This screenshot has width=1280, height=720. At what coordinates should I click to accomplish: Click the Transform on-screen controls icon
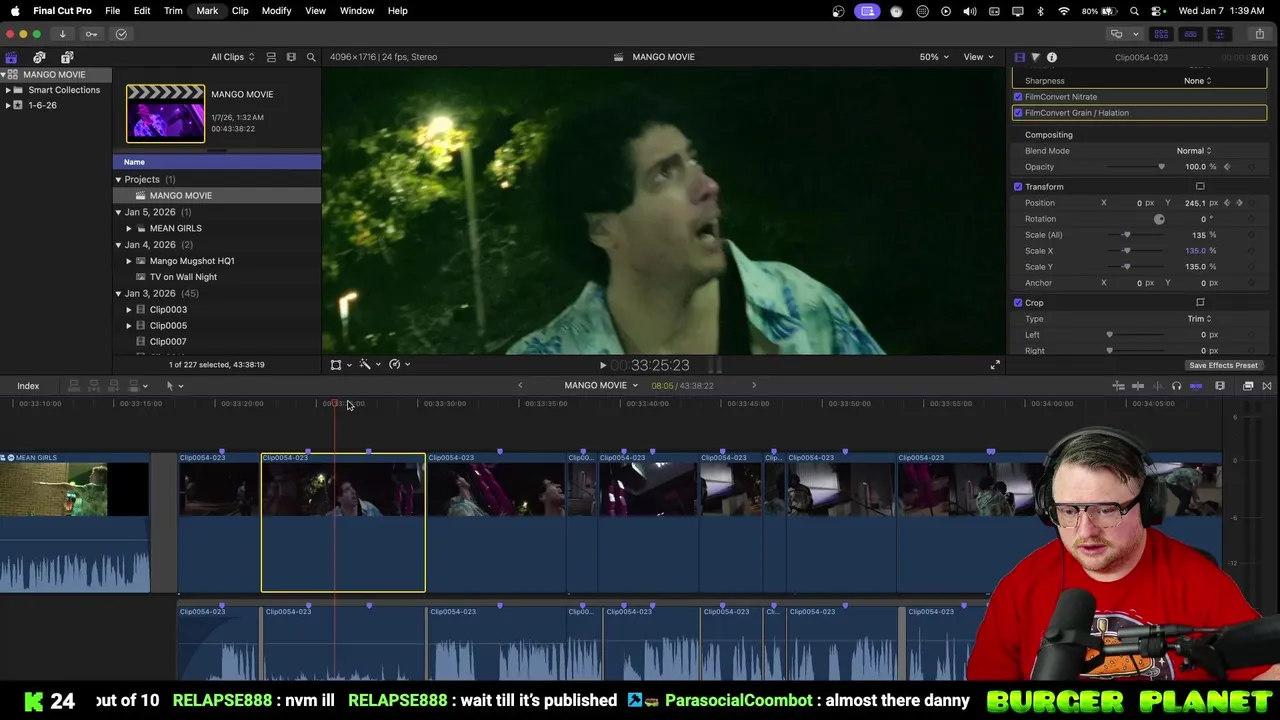(x=1200, y=187)
